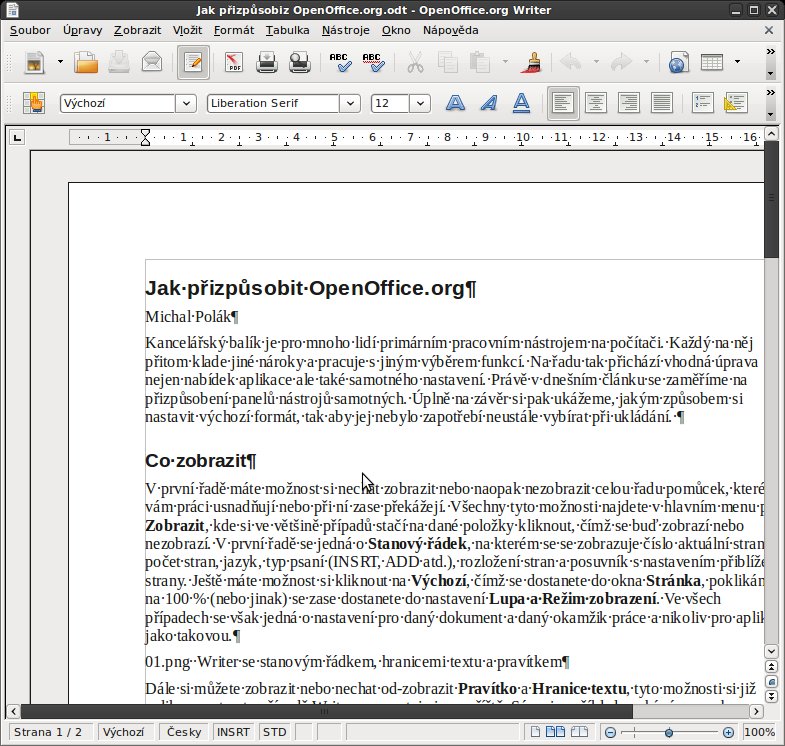The width and height of the screenshot is (785, 746).
Task: Open the Undo history dropdown arrow
Action: coord(596,62)
